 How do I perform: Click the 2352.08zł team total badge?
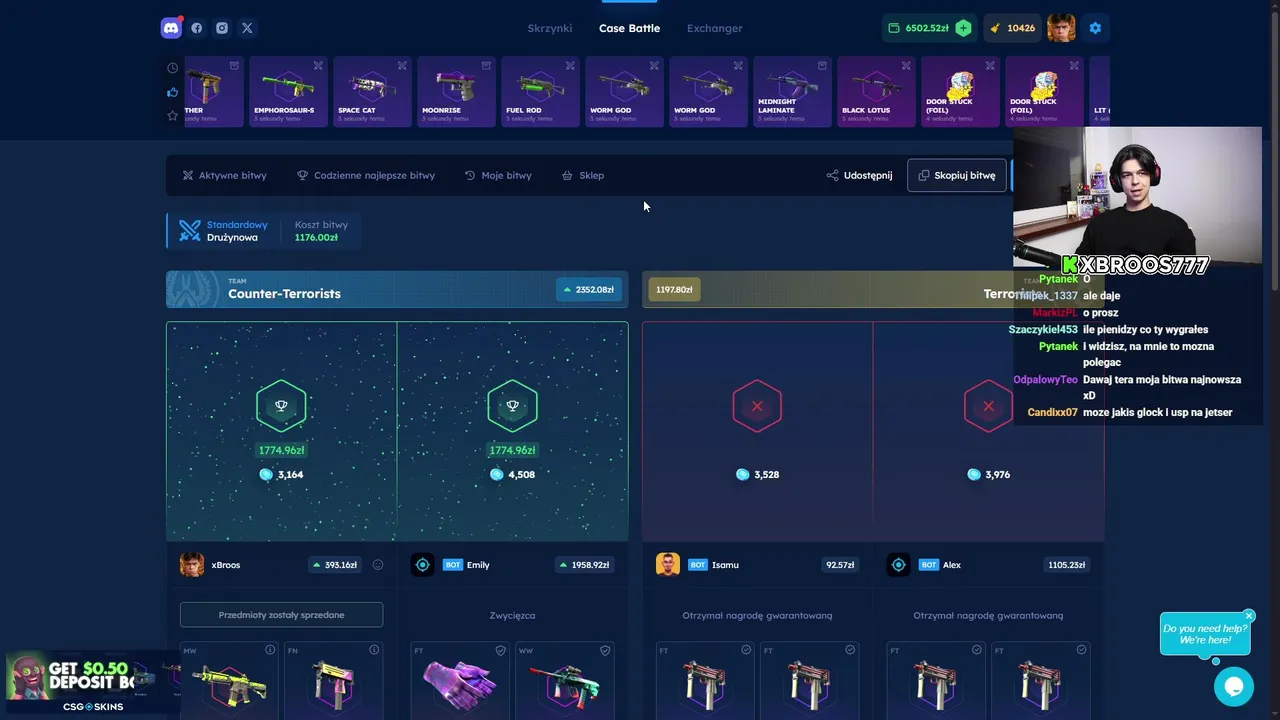point(588,289)
